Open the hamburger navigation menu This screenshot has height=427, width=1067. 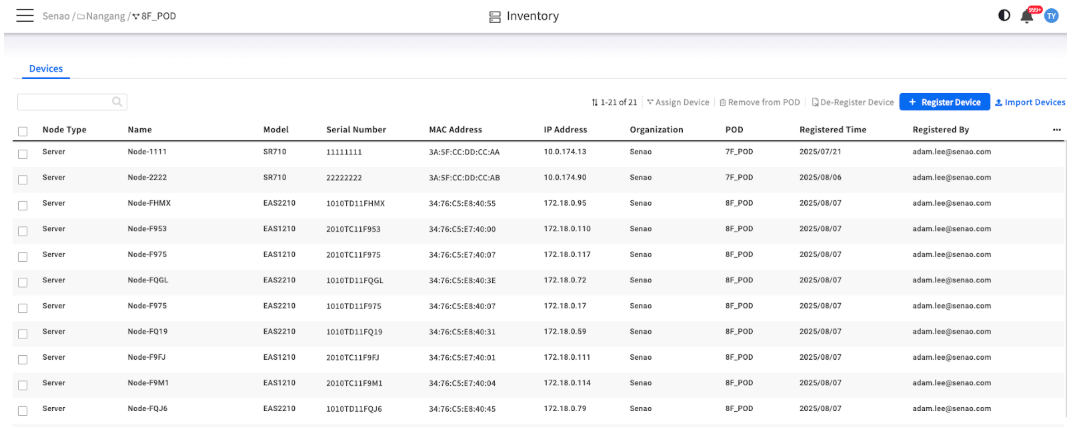pos(25,16)
